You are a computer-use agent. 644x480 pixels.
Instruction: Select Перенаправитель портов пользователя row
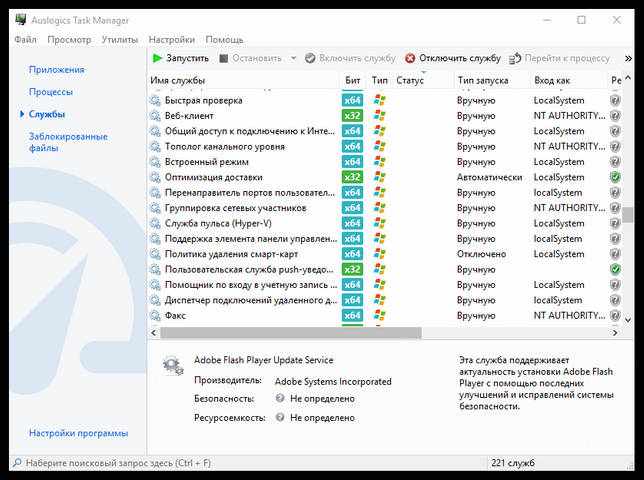coord(384,193)
